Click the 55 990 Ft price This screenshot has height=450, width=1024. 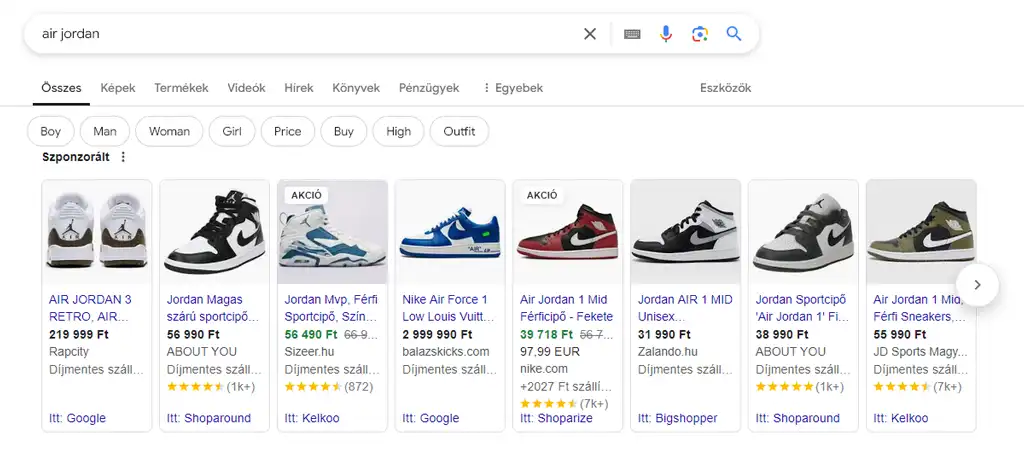(x=899, y=334)
